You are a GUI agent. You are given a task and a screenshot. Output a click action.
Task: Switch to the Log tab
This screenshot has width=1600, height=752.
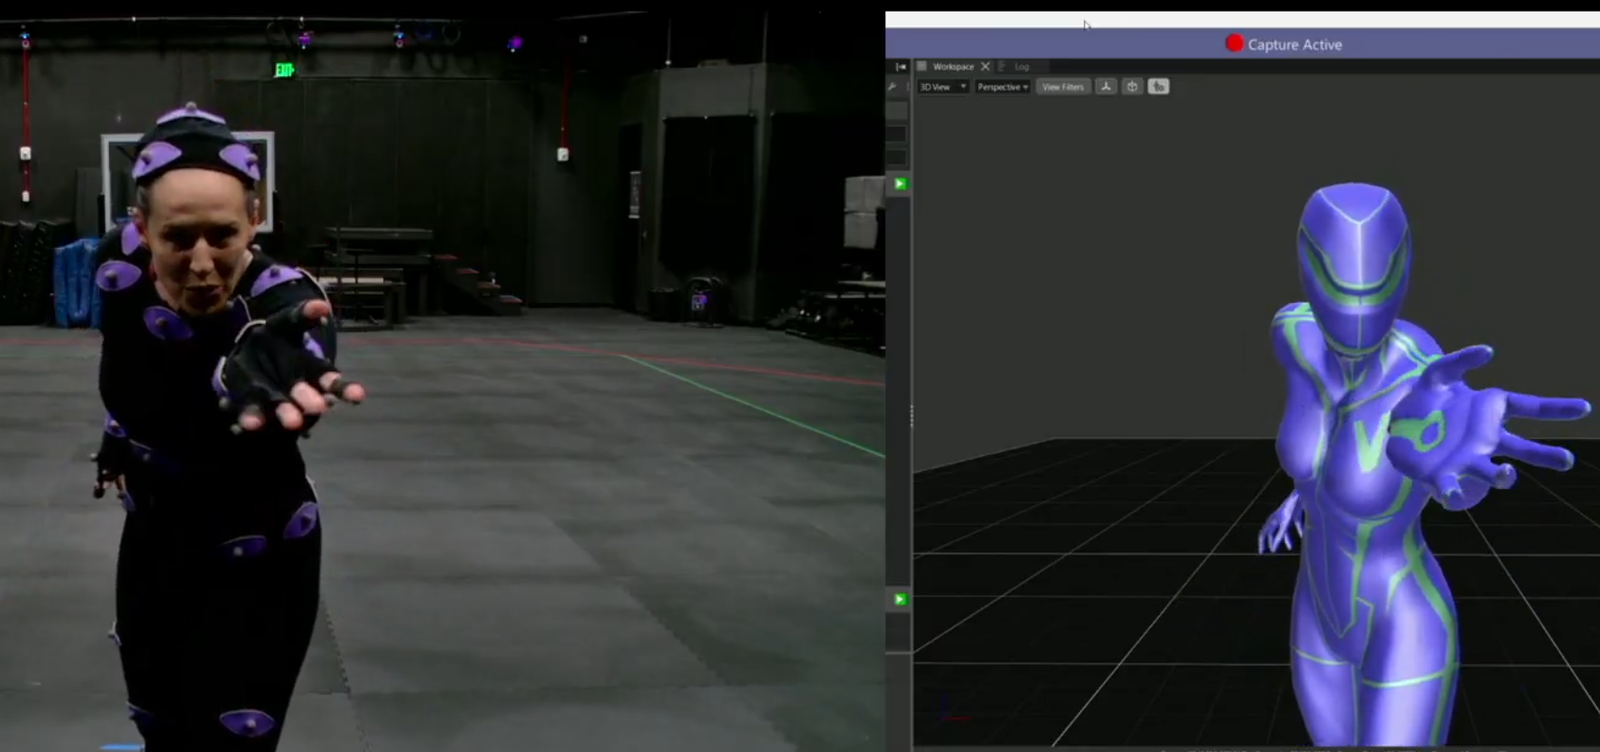coord(1021,66)
